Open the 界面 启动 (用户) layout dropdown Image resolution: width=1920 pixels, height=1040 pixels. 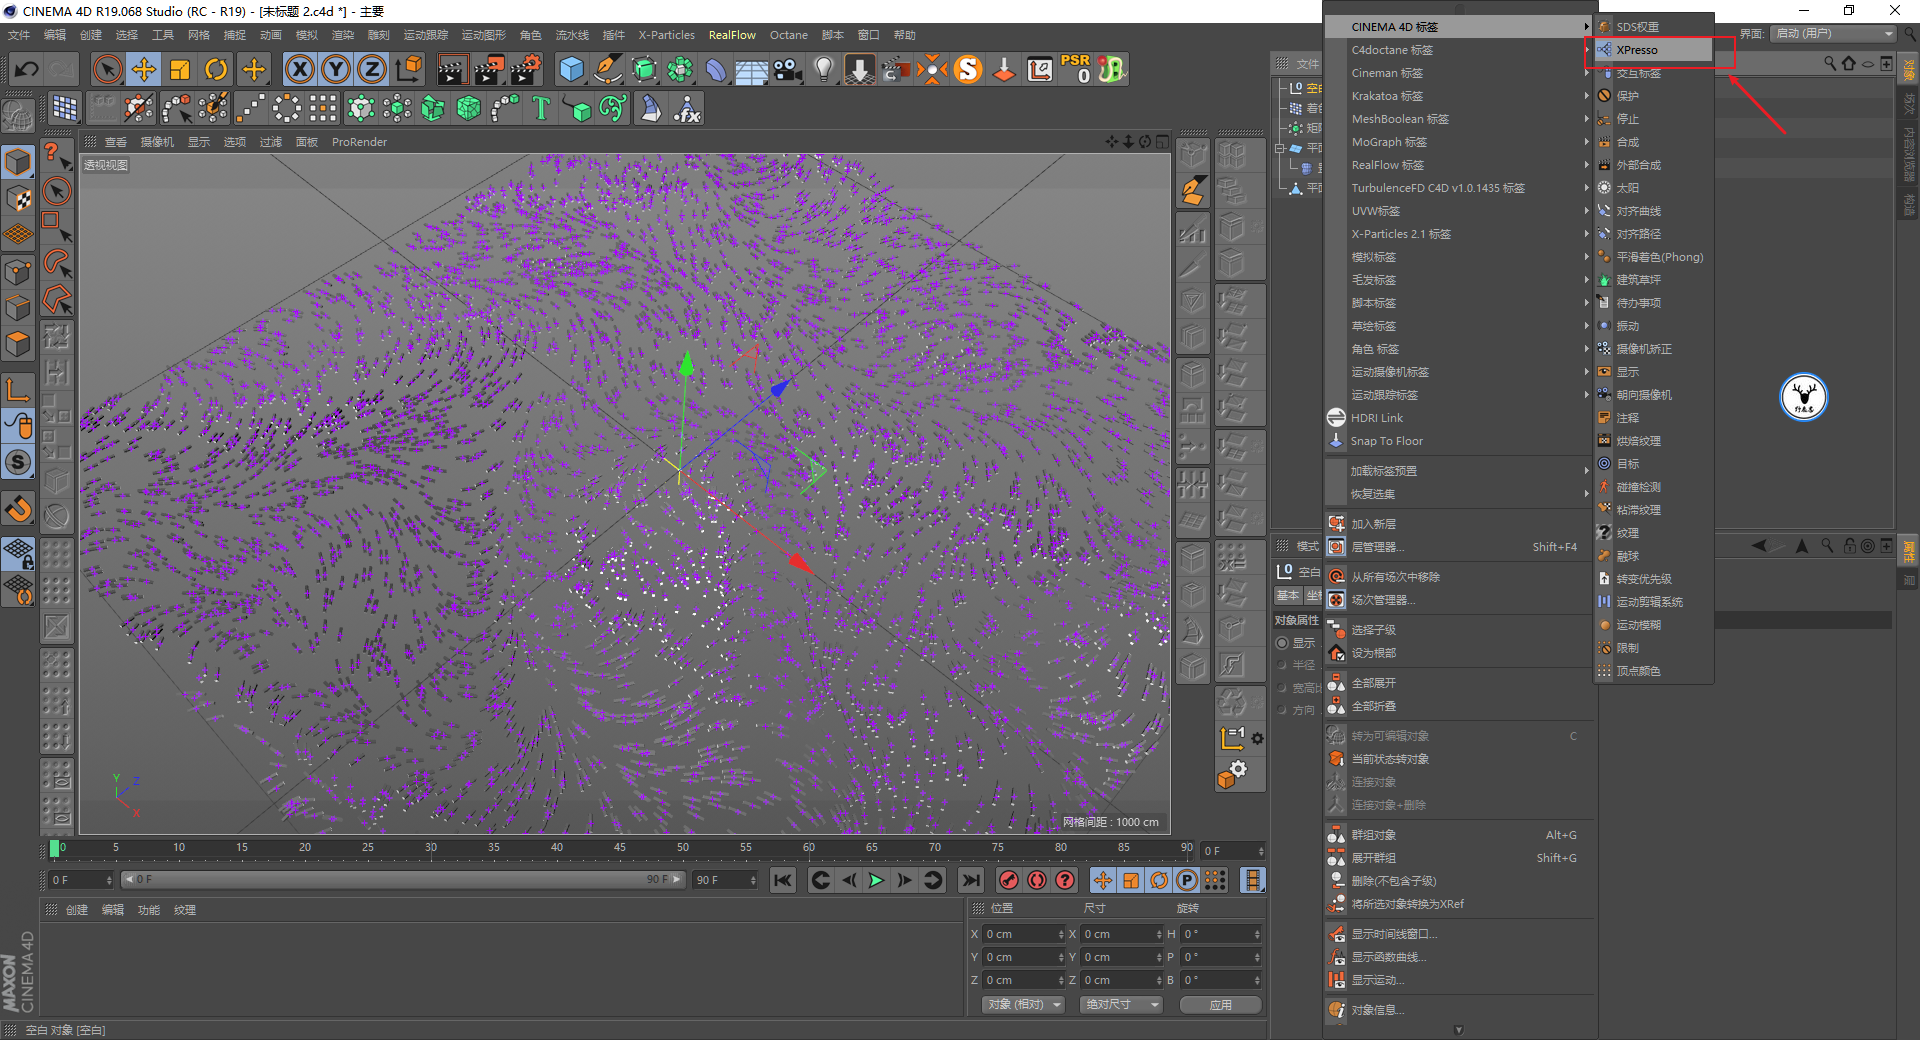pos(1833,34)
